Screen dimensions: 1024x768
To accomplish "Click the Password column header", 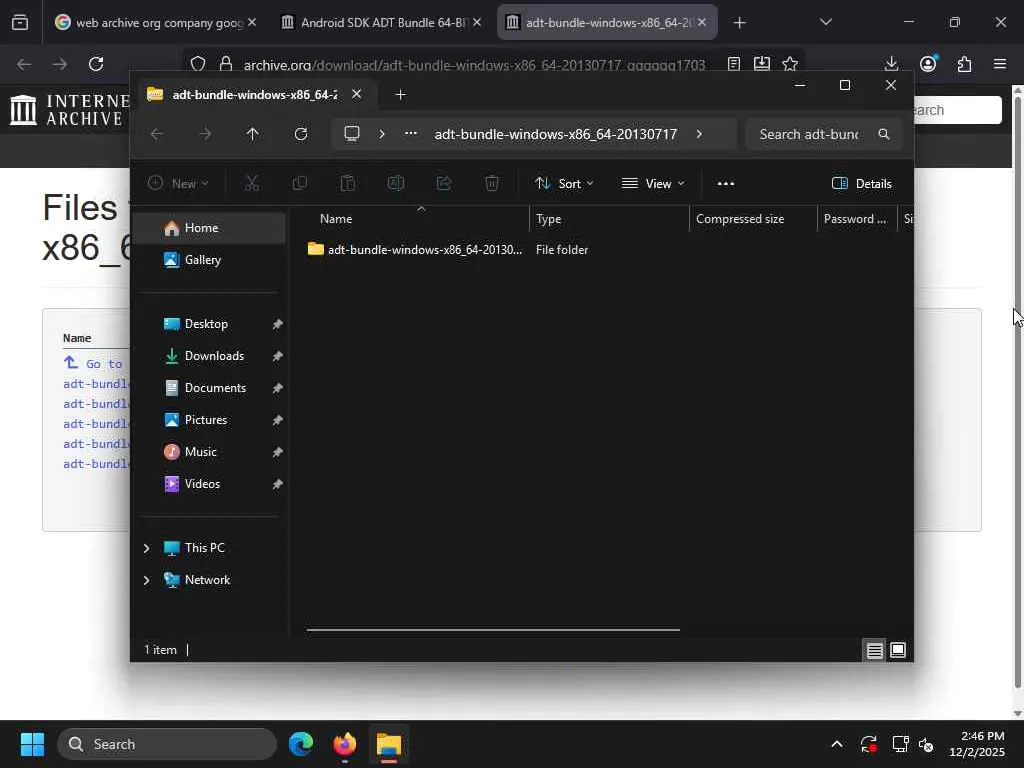I will click(x=856, y=219).
